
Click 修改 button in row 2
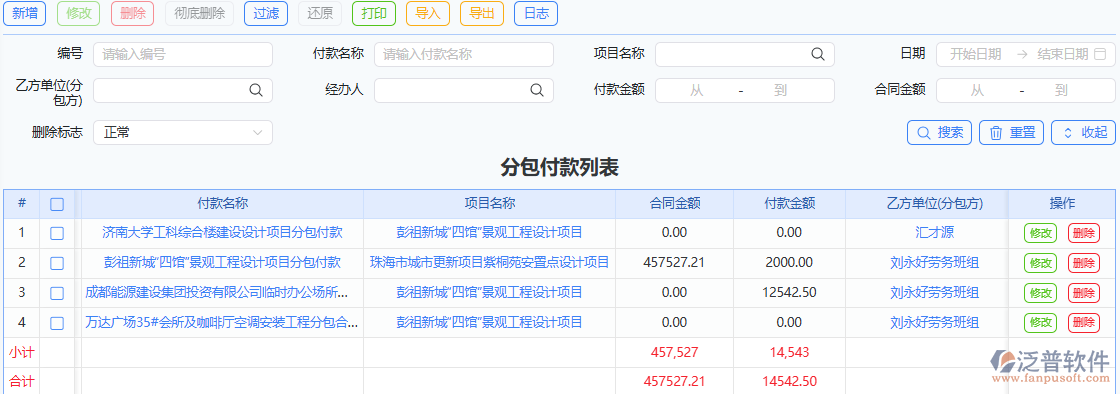pos(1041,263)
